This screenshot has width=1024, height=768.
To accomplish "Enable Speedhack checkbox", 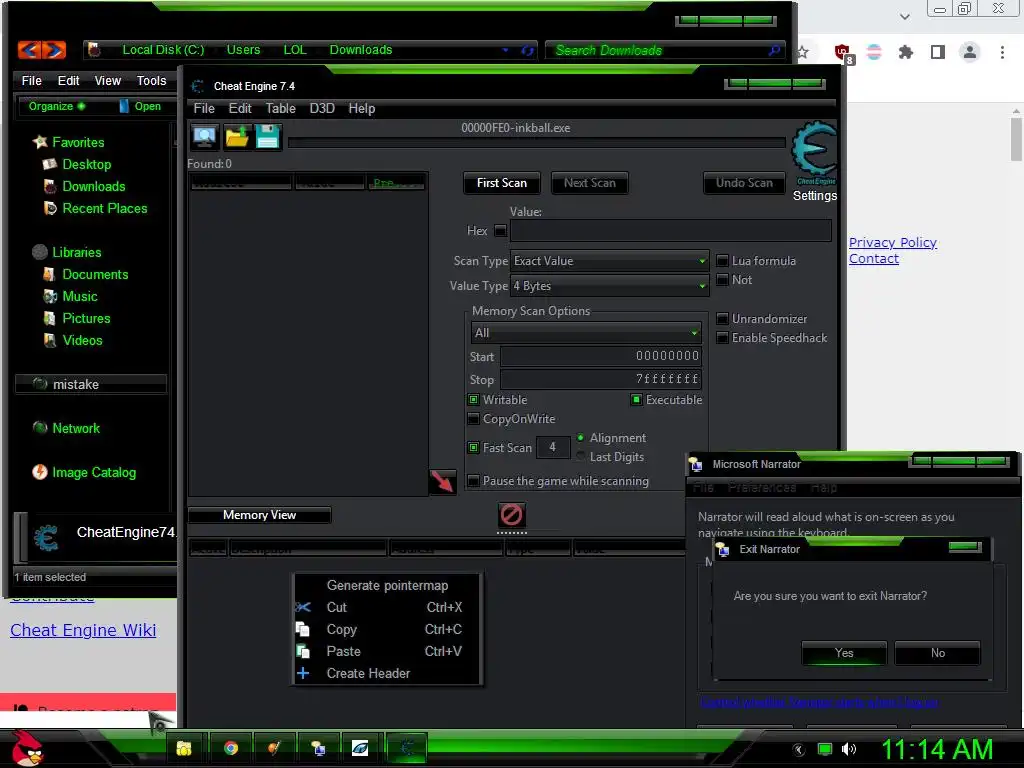I will pos(722,338).
